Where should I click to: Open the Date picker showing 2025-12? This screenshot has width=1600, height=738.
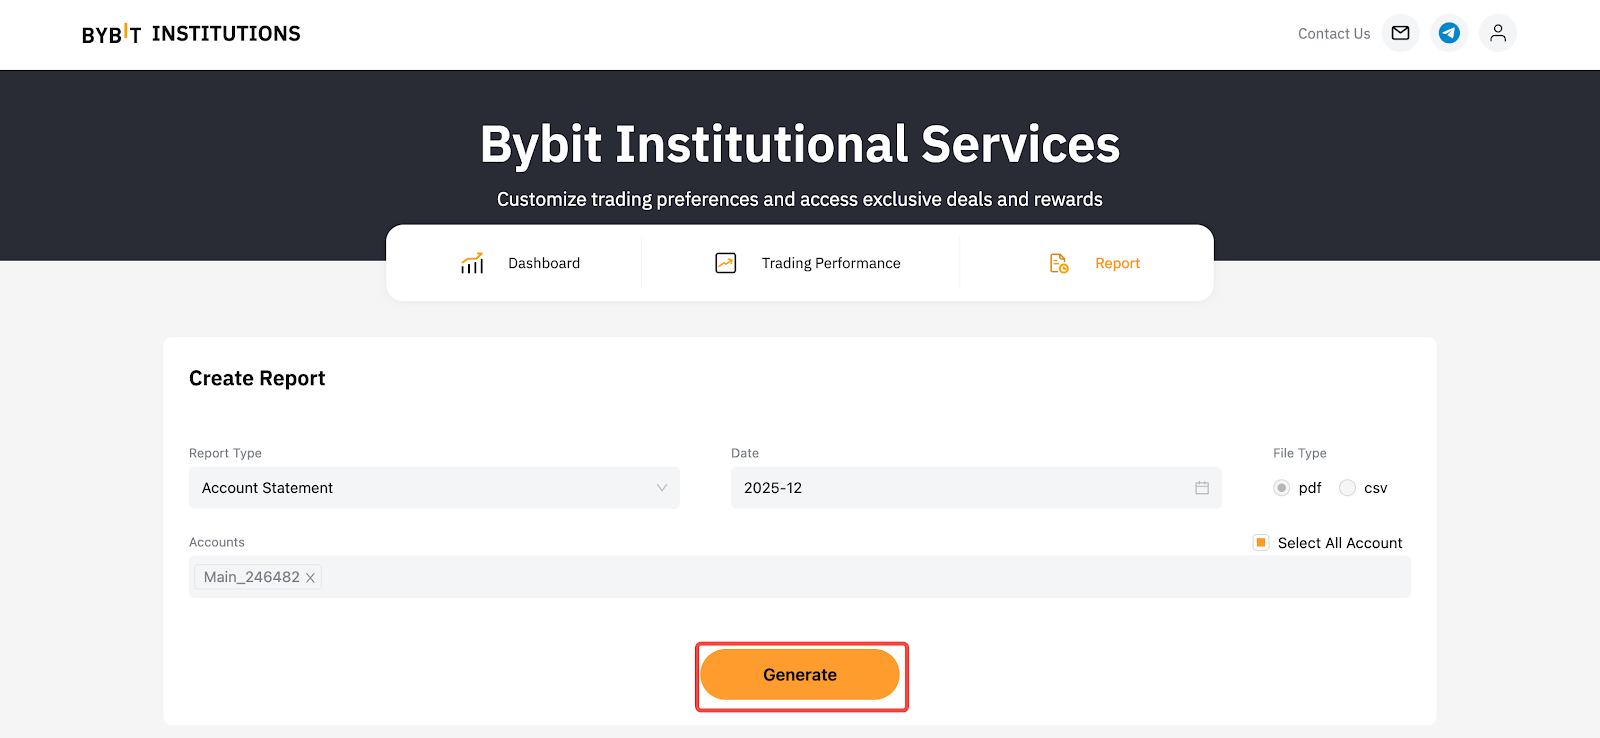[x=960, y=488]
